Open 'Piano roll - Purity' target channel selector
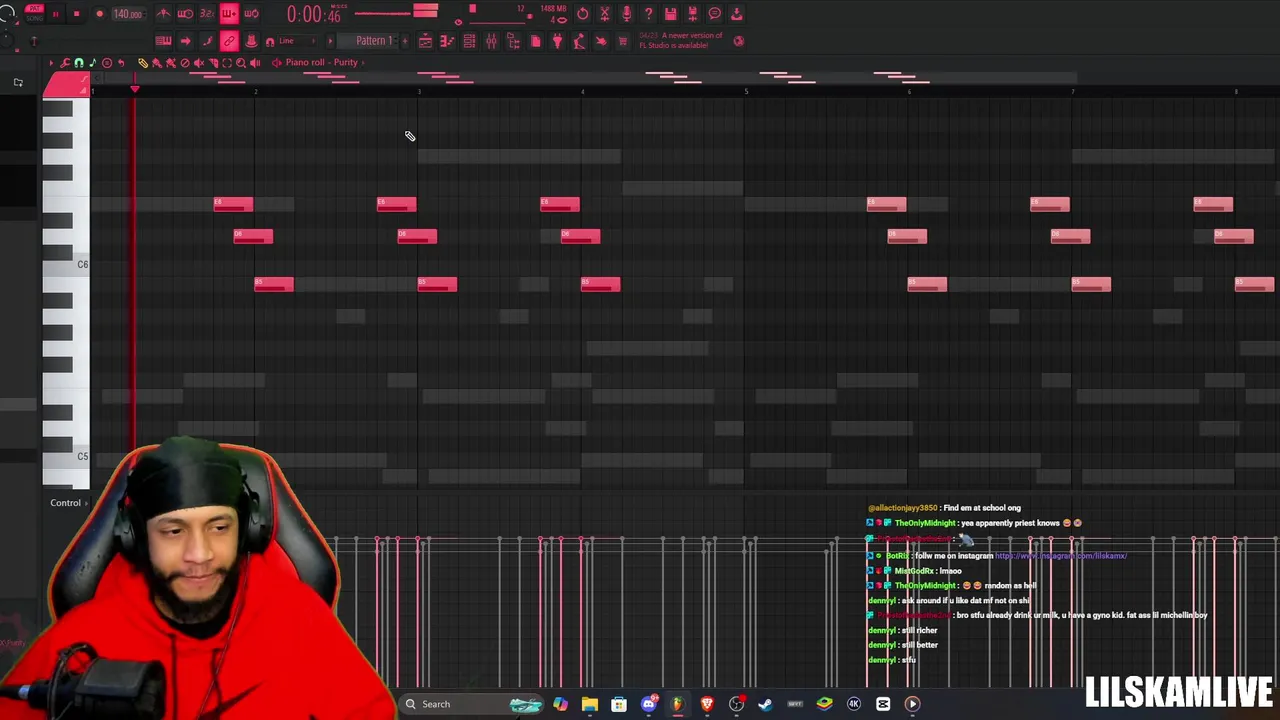 321,62
